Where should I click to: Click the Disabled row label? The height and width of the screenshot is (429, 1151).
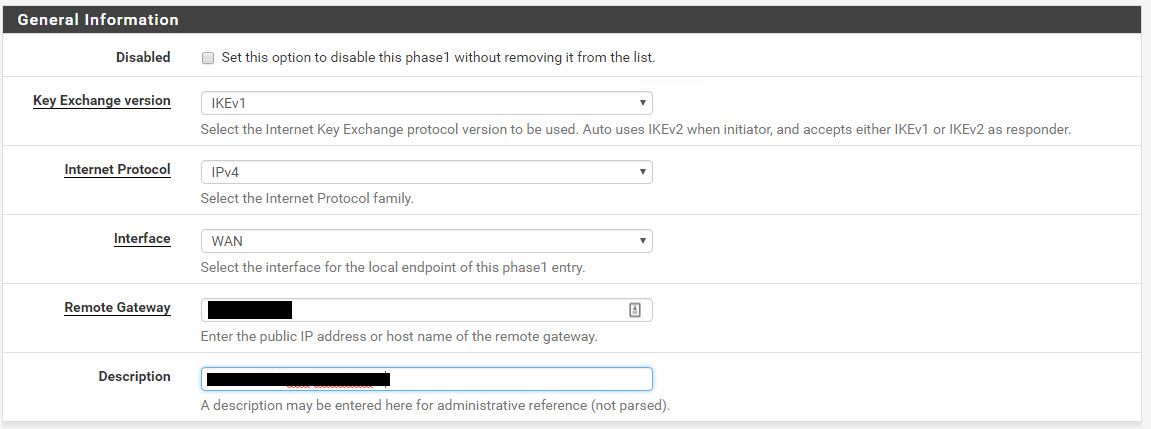[143, 57]
